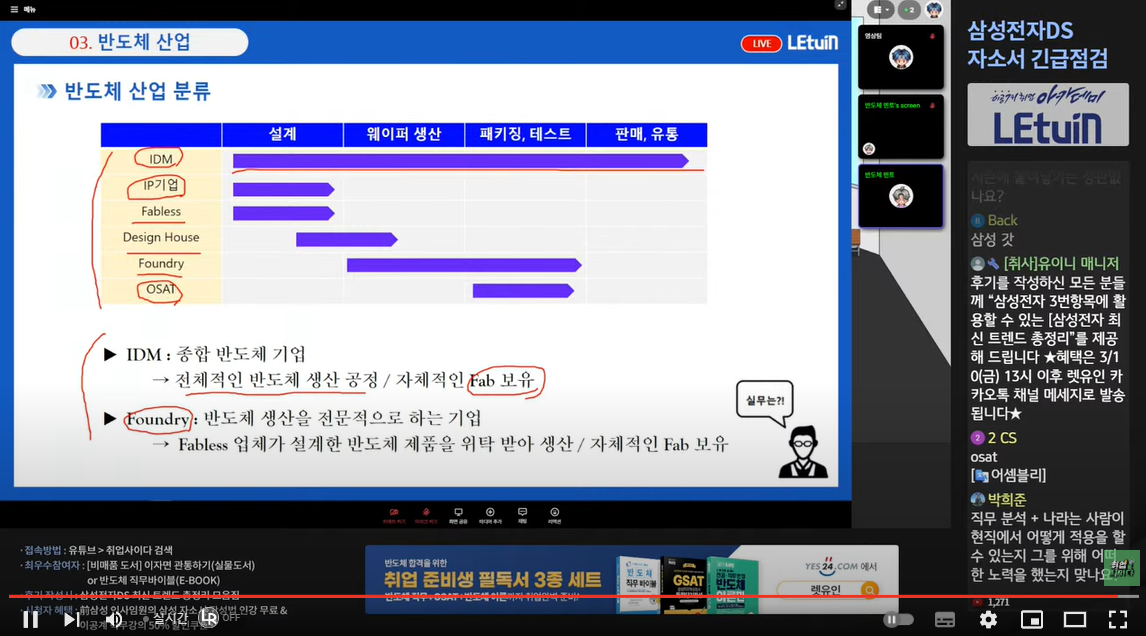Click the 반도체 산업 분류 heading
The image size is (1146, 636).
[x=137, y=91]
